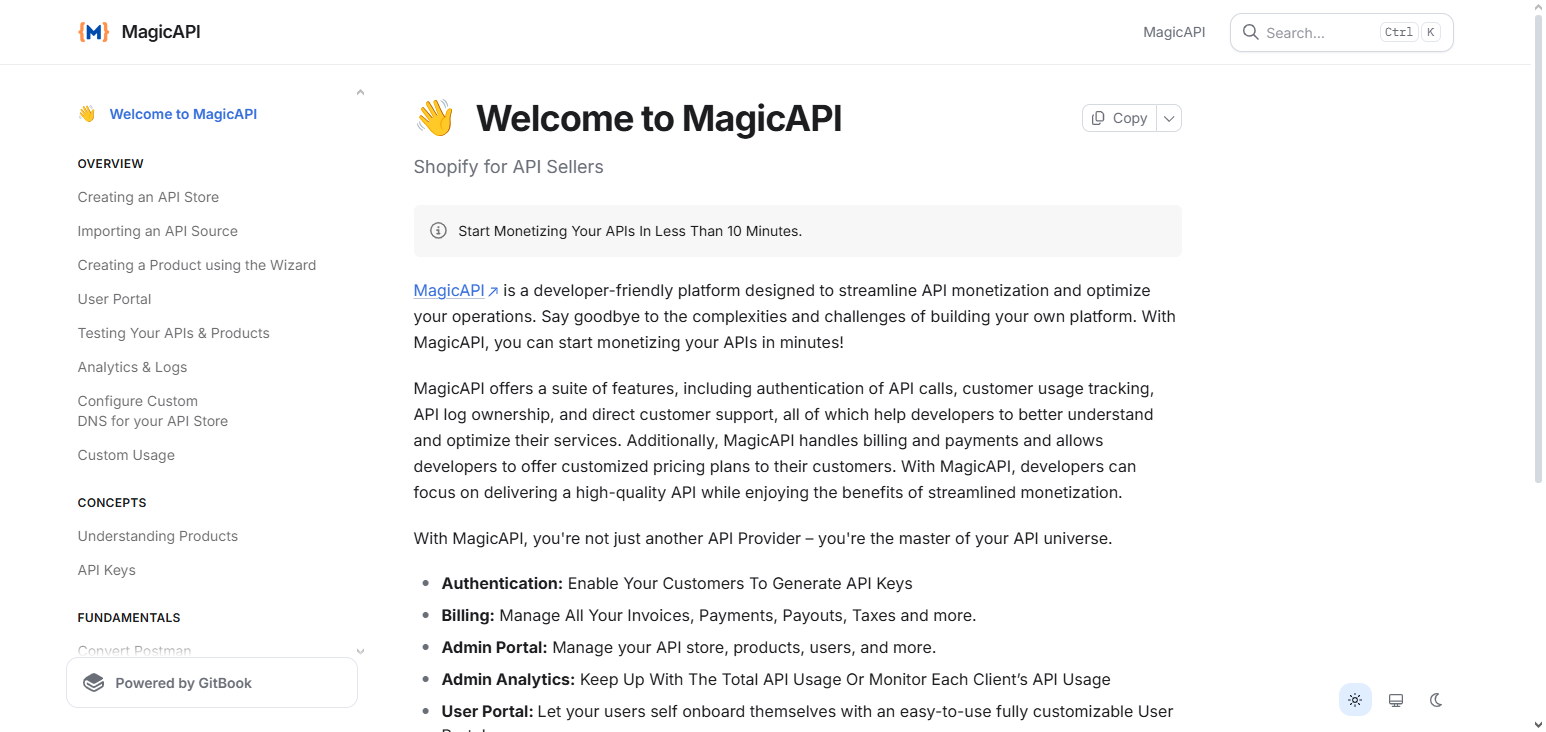Click the Search input field
Viewport: 1546px width, 732px height.
[1341, 32]
